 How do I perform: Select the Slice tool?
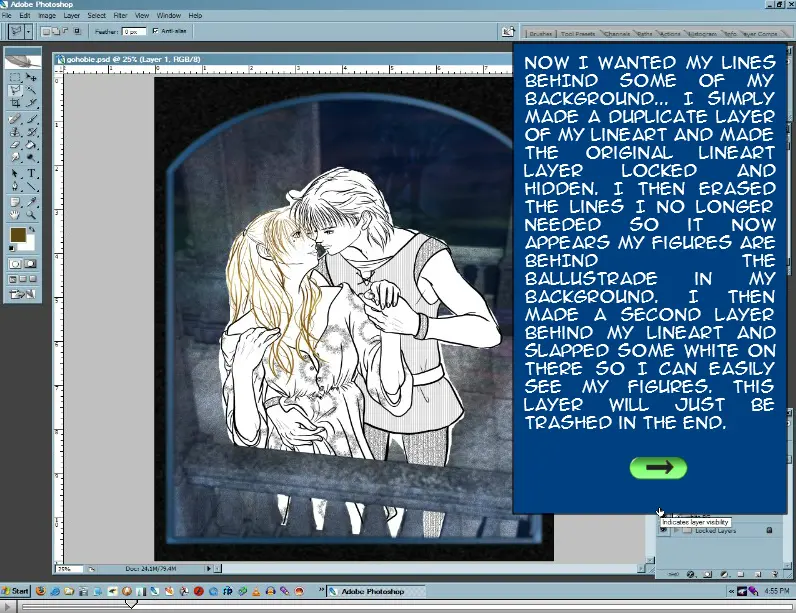click(x=31, y=103)
